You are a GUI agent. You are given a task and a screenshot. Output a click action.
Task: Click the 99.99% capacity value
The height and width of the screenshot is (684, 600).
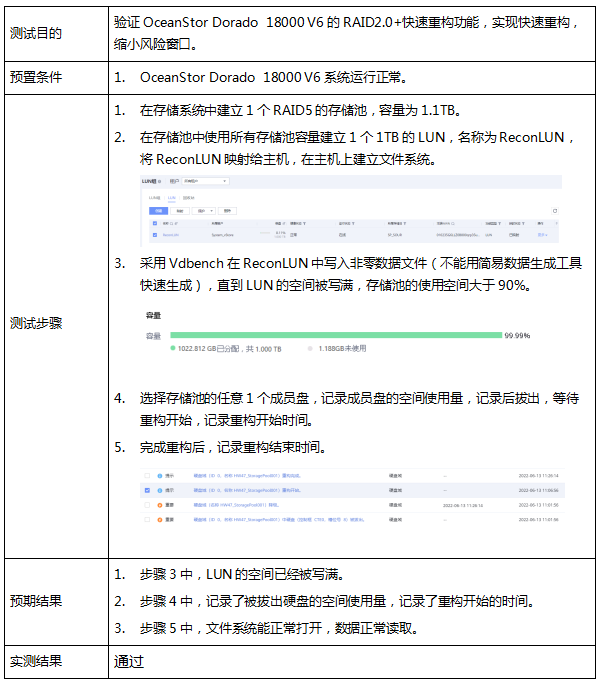[x=517, y=335]
